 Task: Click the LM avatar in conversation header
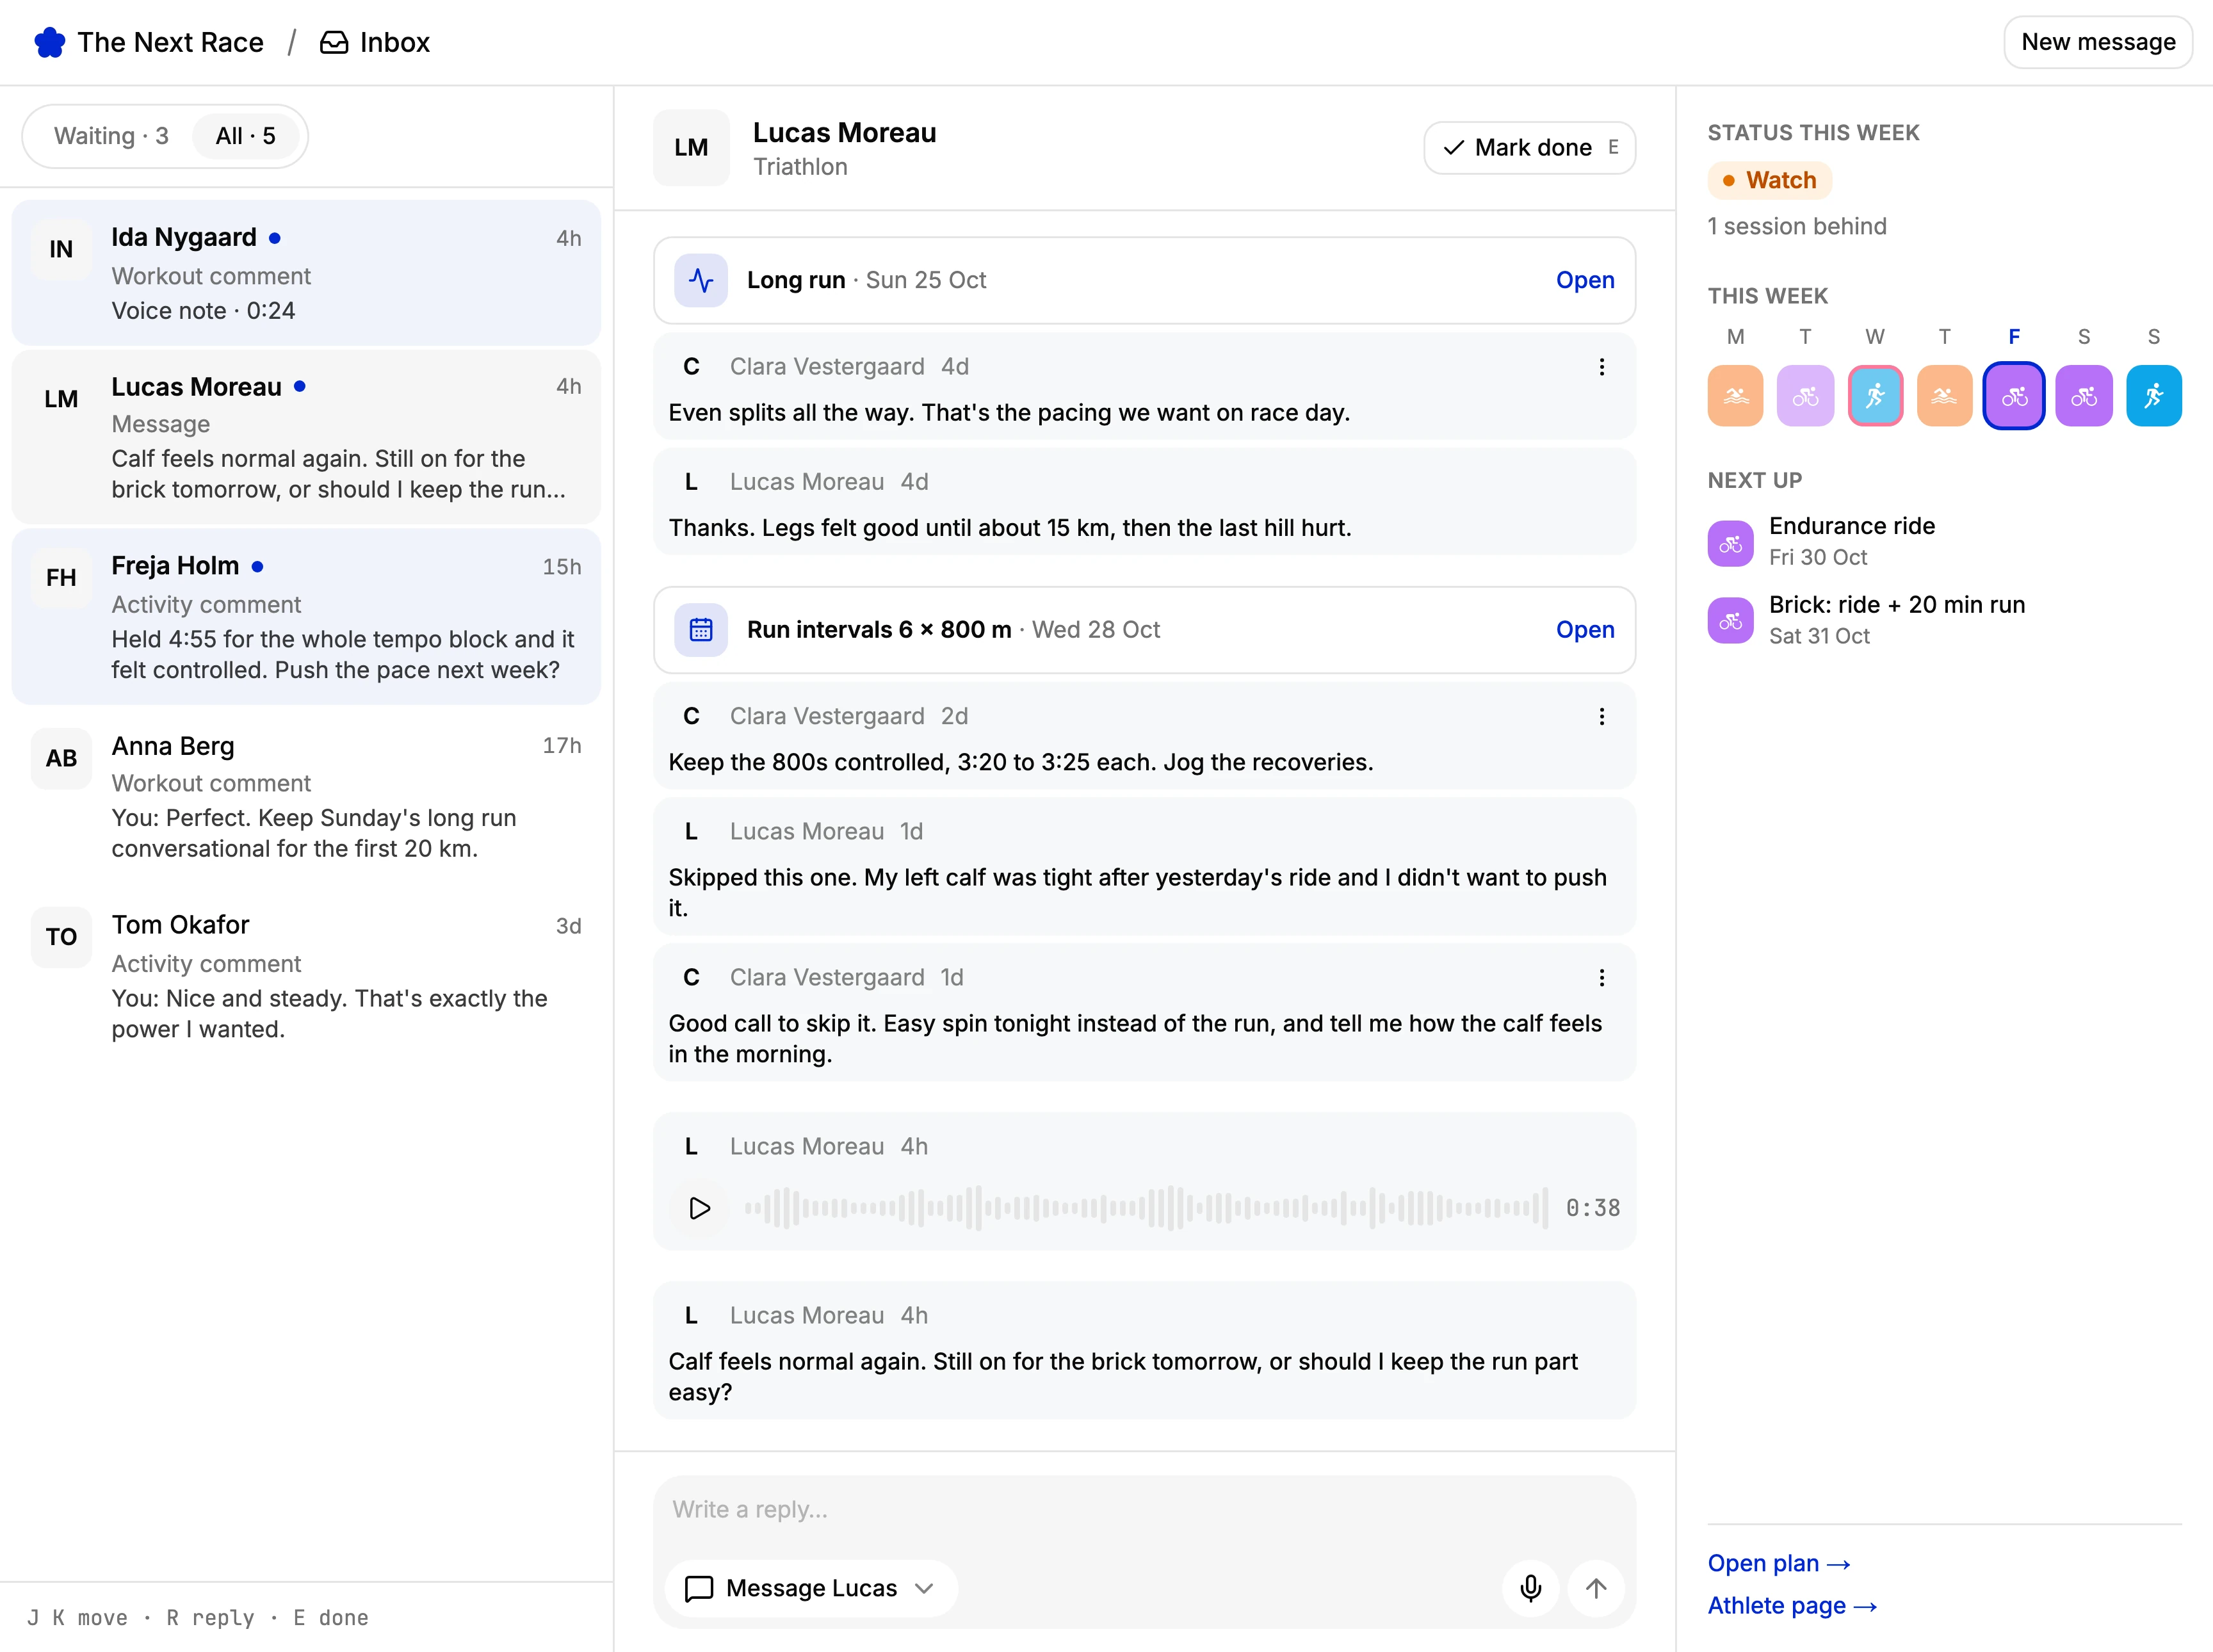tap(691, 148)
